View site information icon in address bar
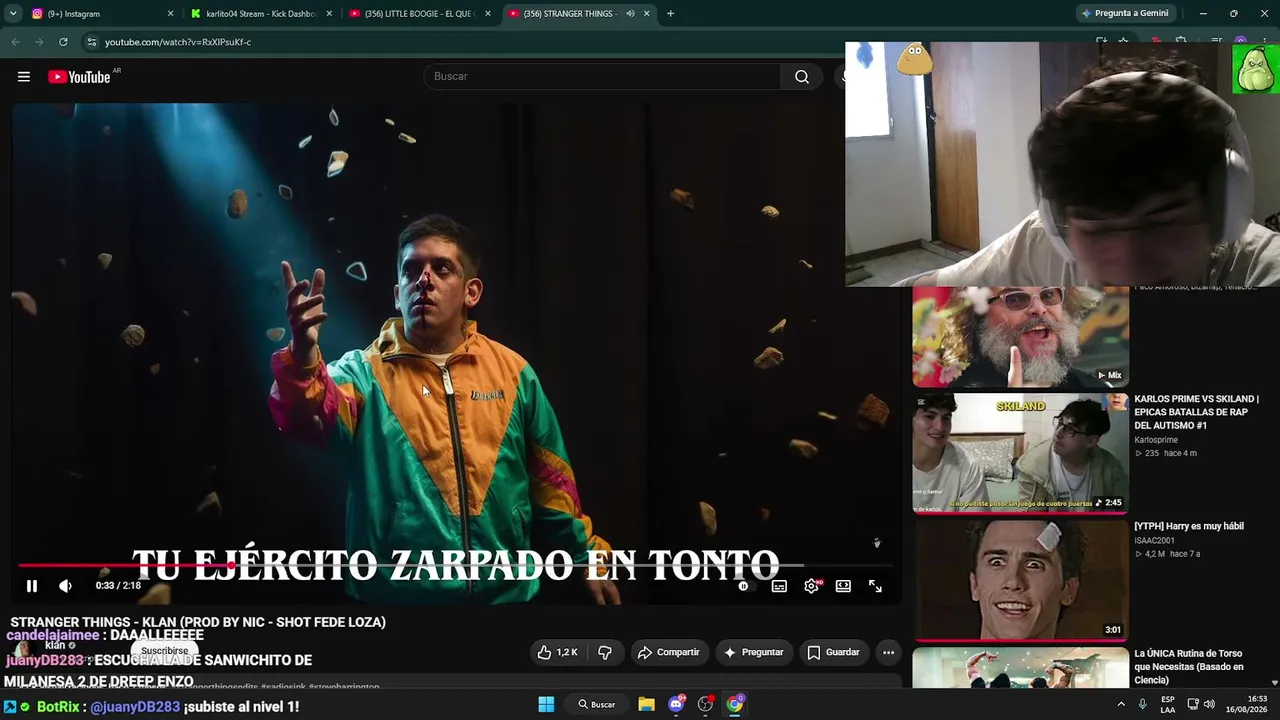Screen dimensions: 1280x720 coord(91,42)
